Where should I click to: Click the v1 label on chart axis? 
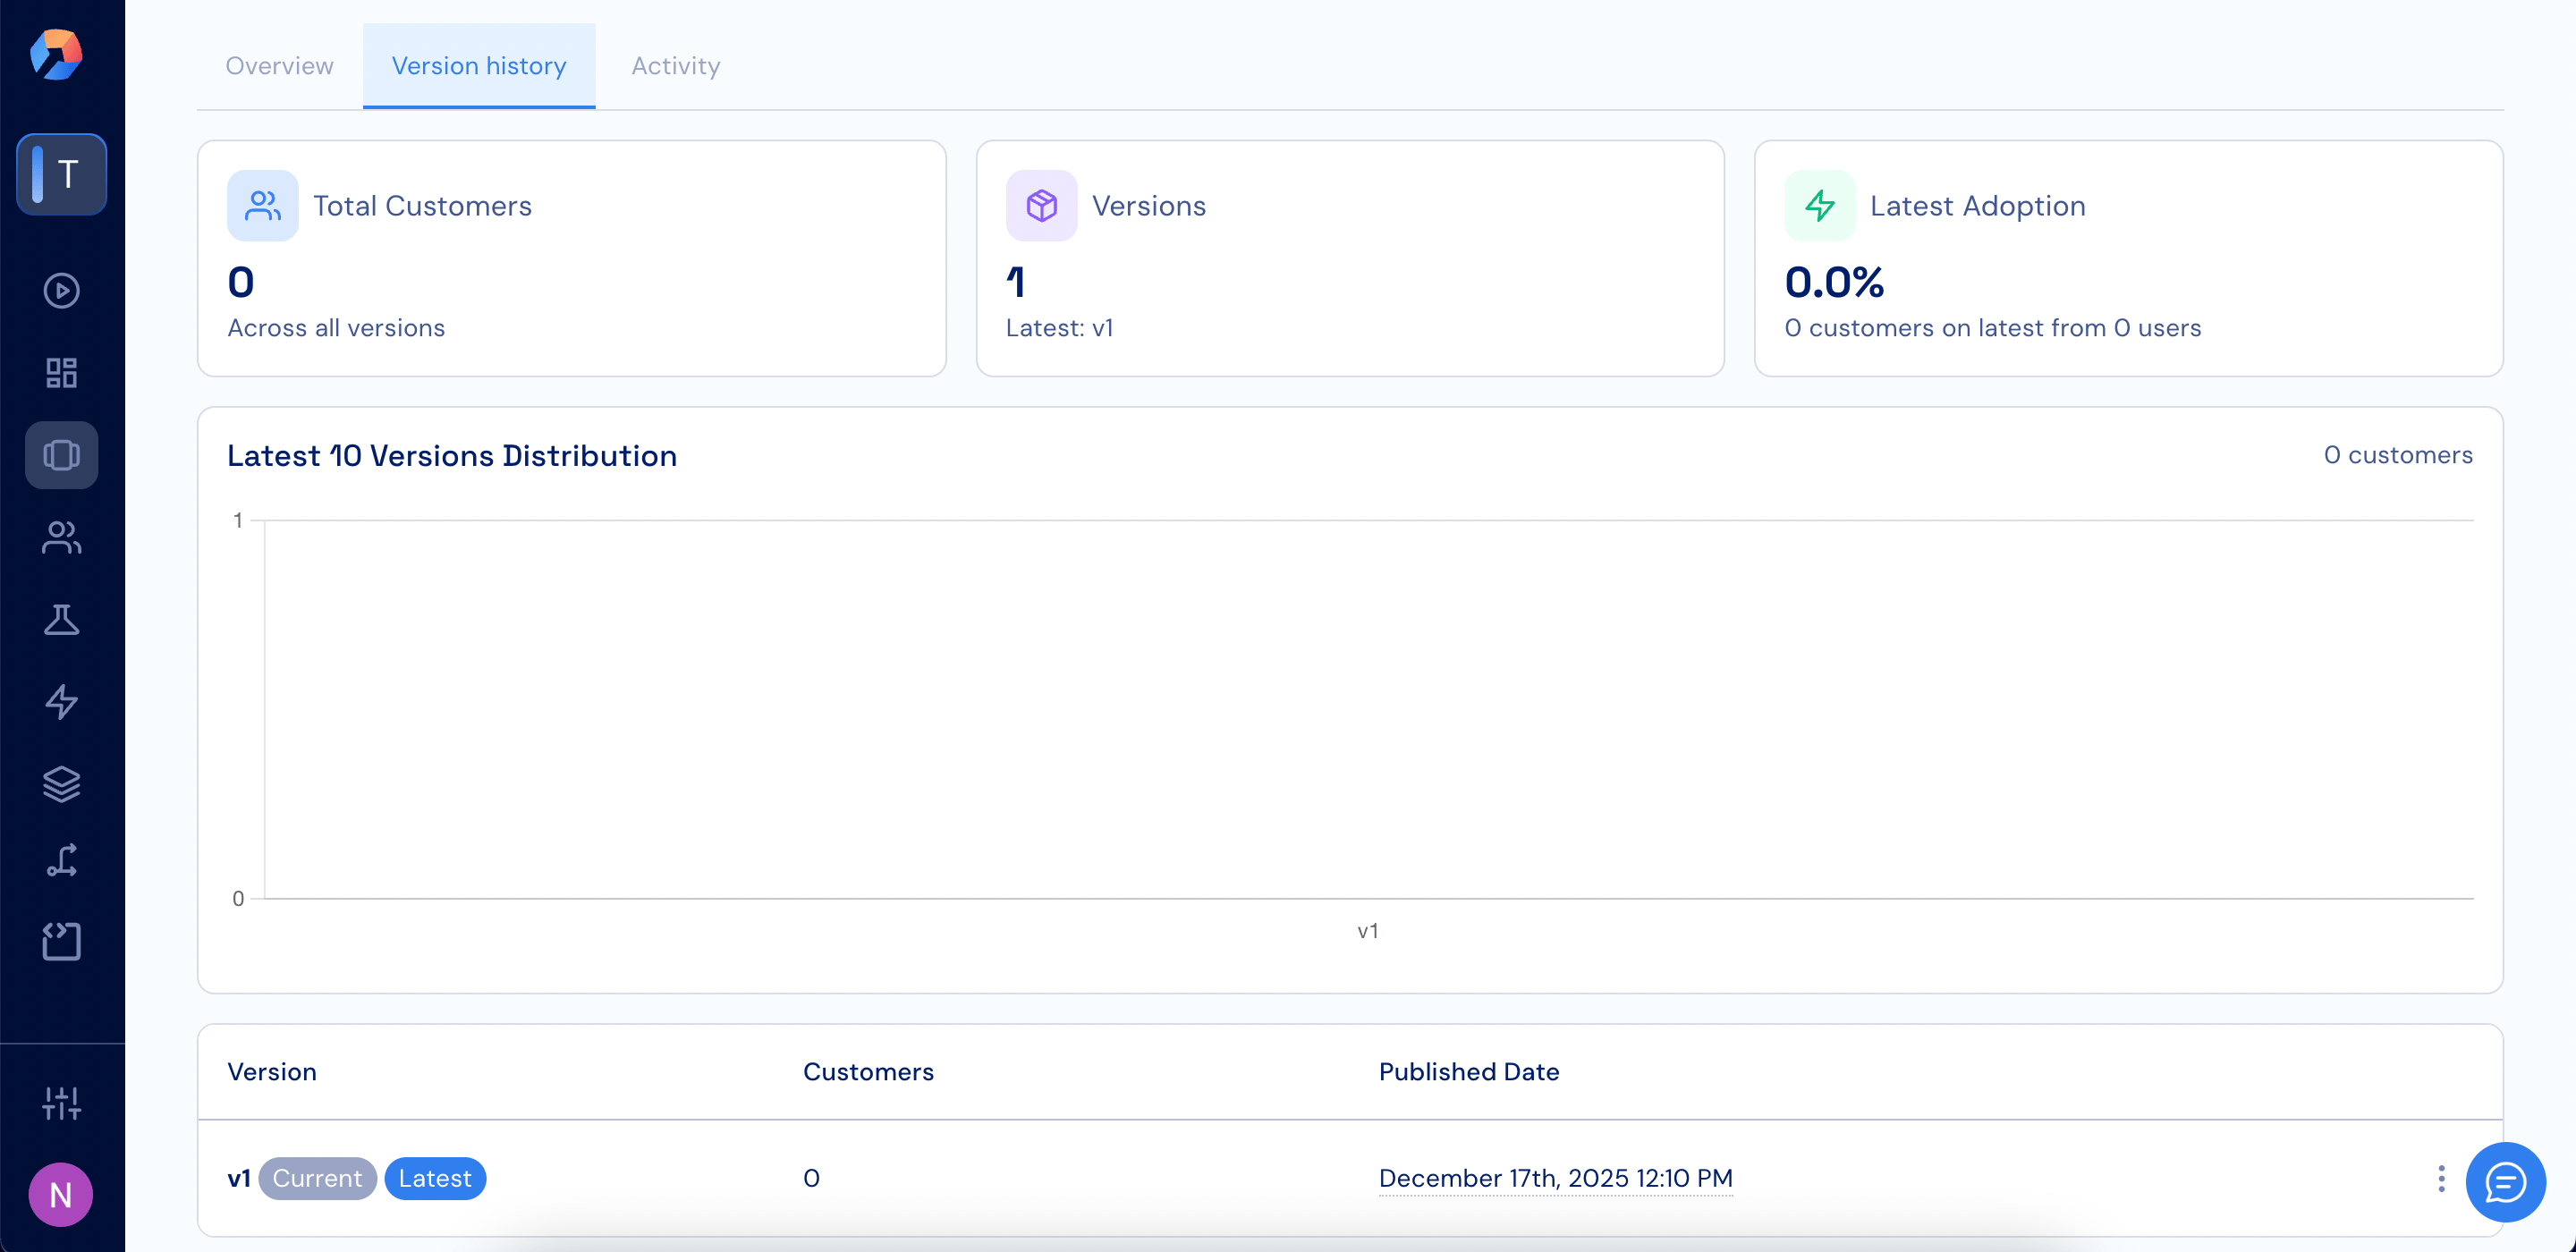pyautogui.click(x=1368, y=931)
